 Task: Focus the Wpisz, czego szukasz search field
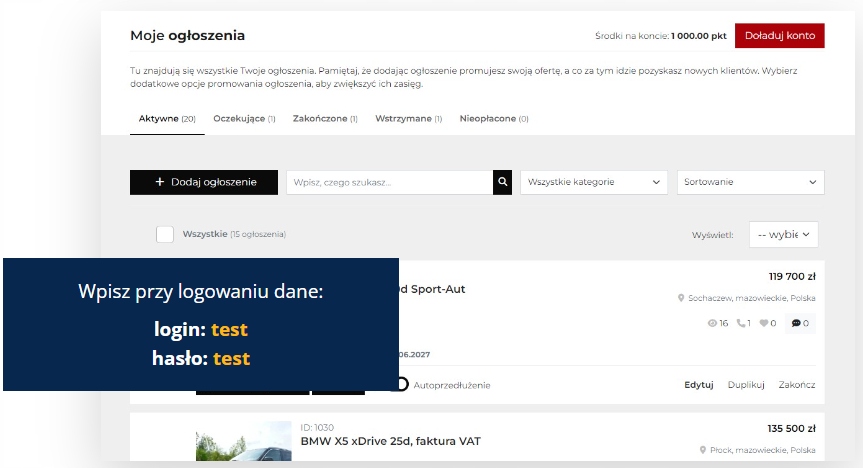[389, 182]
